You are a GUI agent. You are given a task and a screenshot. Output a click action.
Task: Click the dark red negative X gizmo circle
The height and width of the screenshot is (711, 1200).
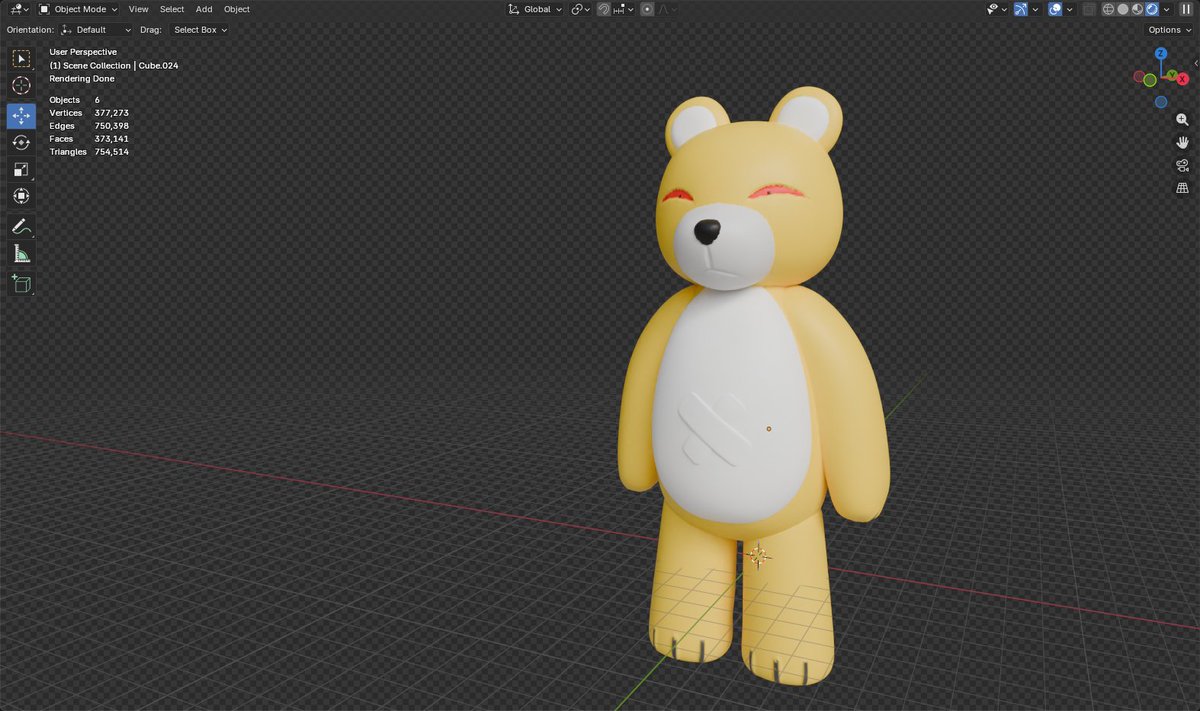pyautogui.click(x=1138, y=76)
